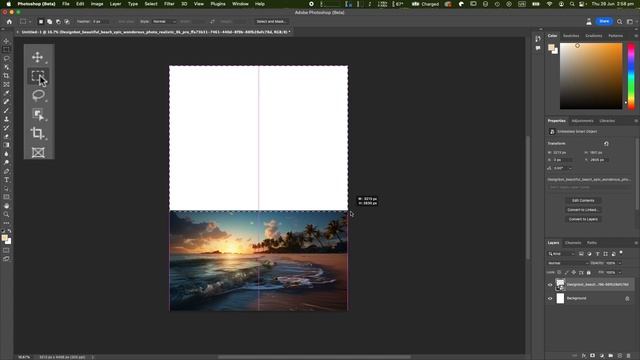Viewport: 640px width, 360px height.
Task: Hide the Designbot beach smart object layer
Action: (x=550, y=285)
